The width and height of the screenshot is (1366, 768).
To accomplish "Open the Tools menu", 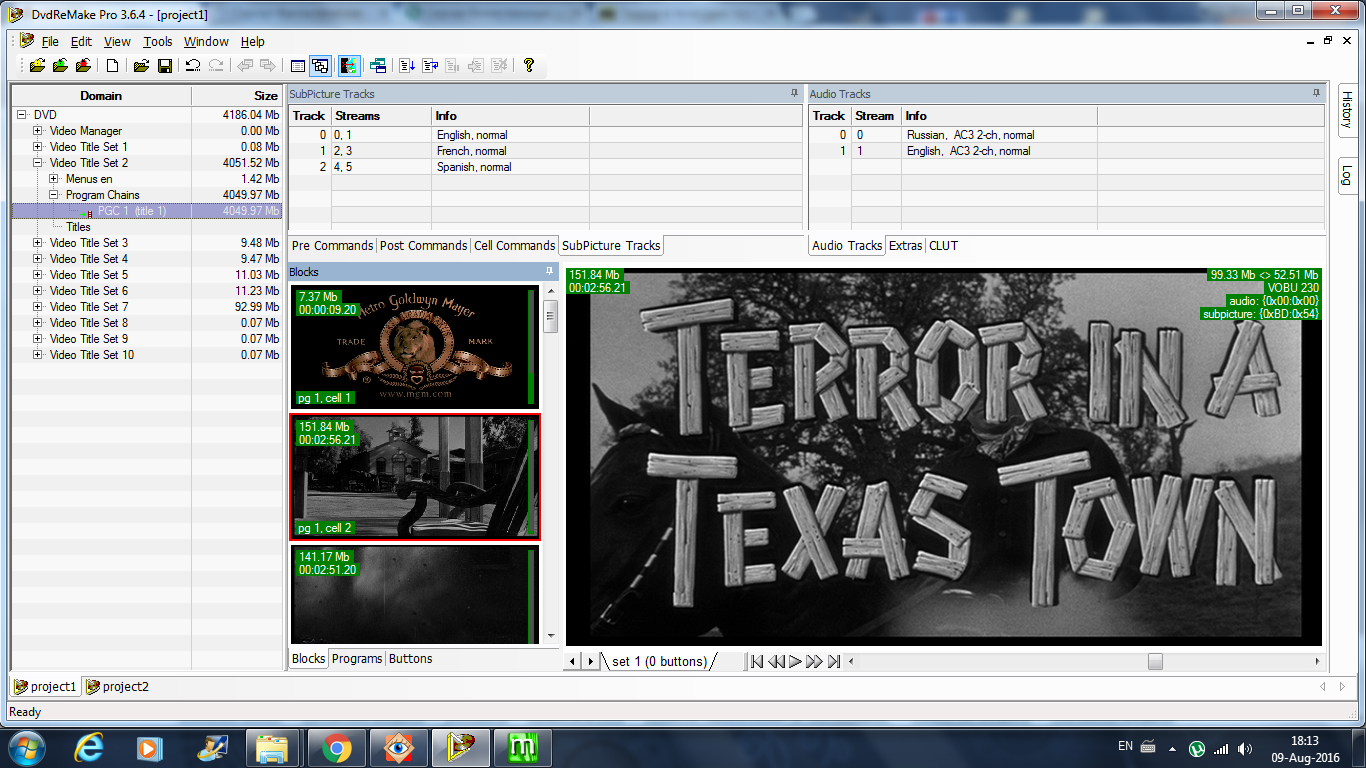I will click(157, 42).
